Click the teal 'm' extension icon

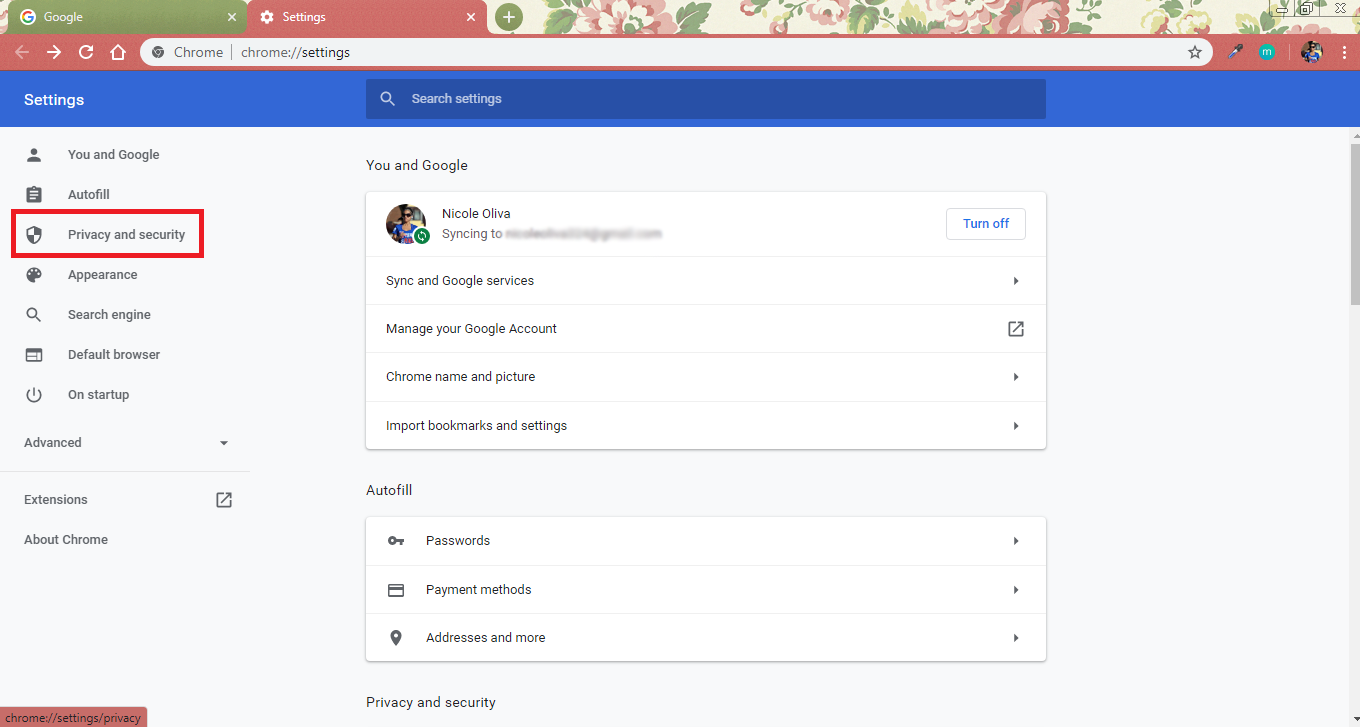pos(1267,52)
